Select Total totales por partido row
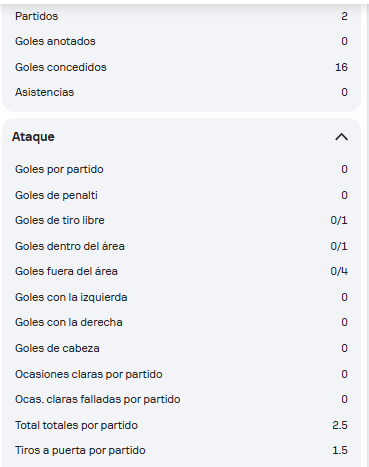Image resolution: width=369 pixels, height=467 pixels. click(181, 425)
